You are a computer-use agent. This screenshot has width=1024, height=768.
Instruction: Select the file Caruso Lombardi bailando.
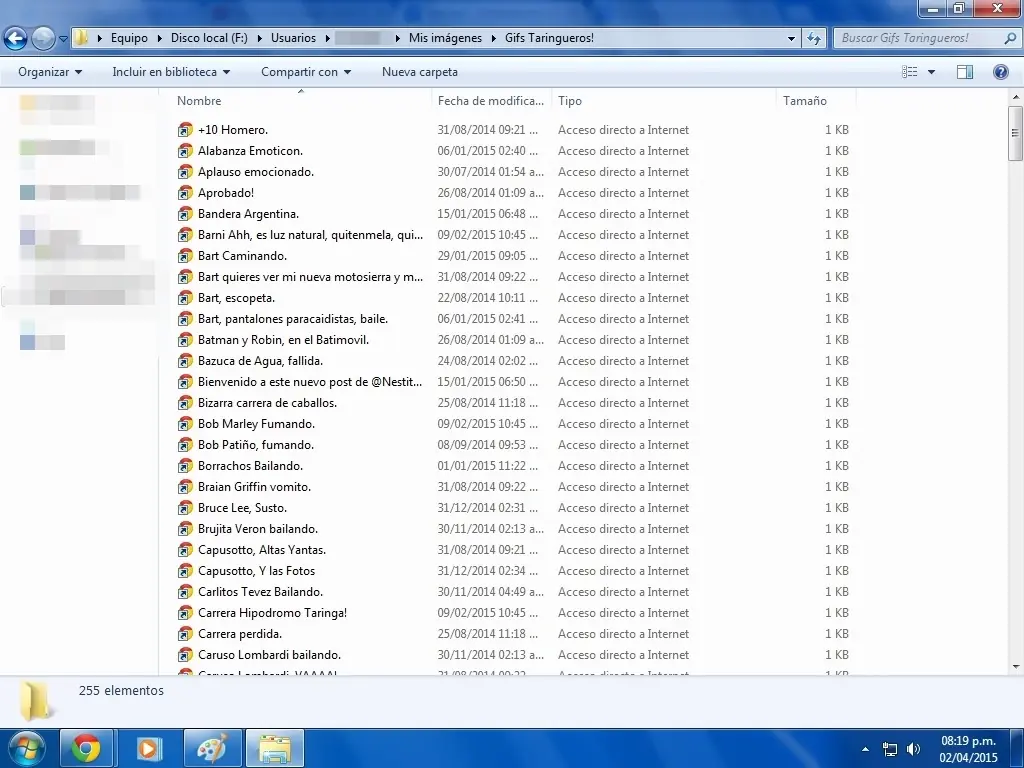click(269, 655)
